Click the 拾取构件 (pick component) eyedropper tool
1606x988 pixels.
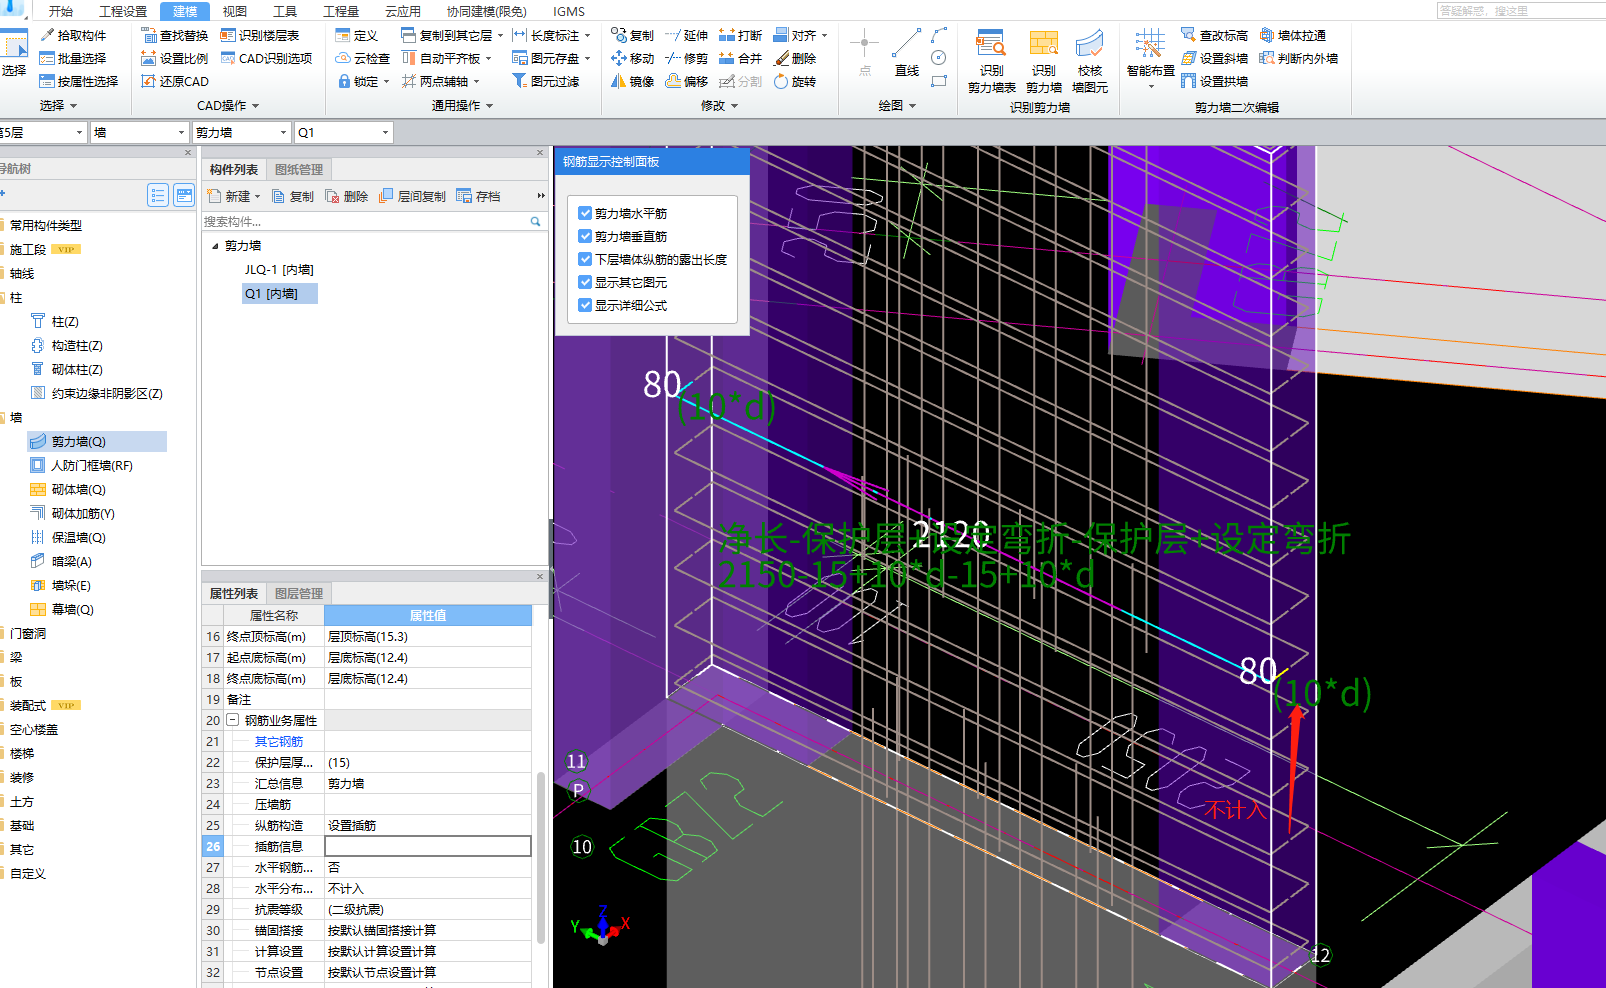[x=73, y=35]
